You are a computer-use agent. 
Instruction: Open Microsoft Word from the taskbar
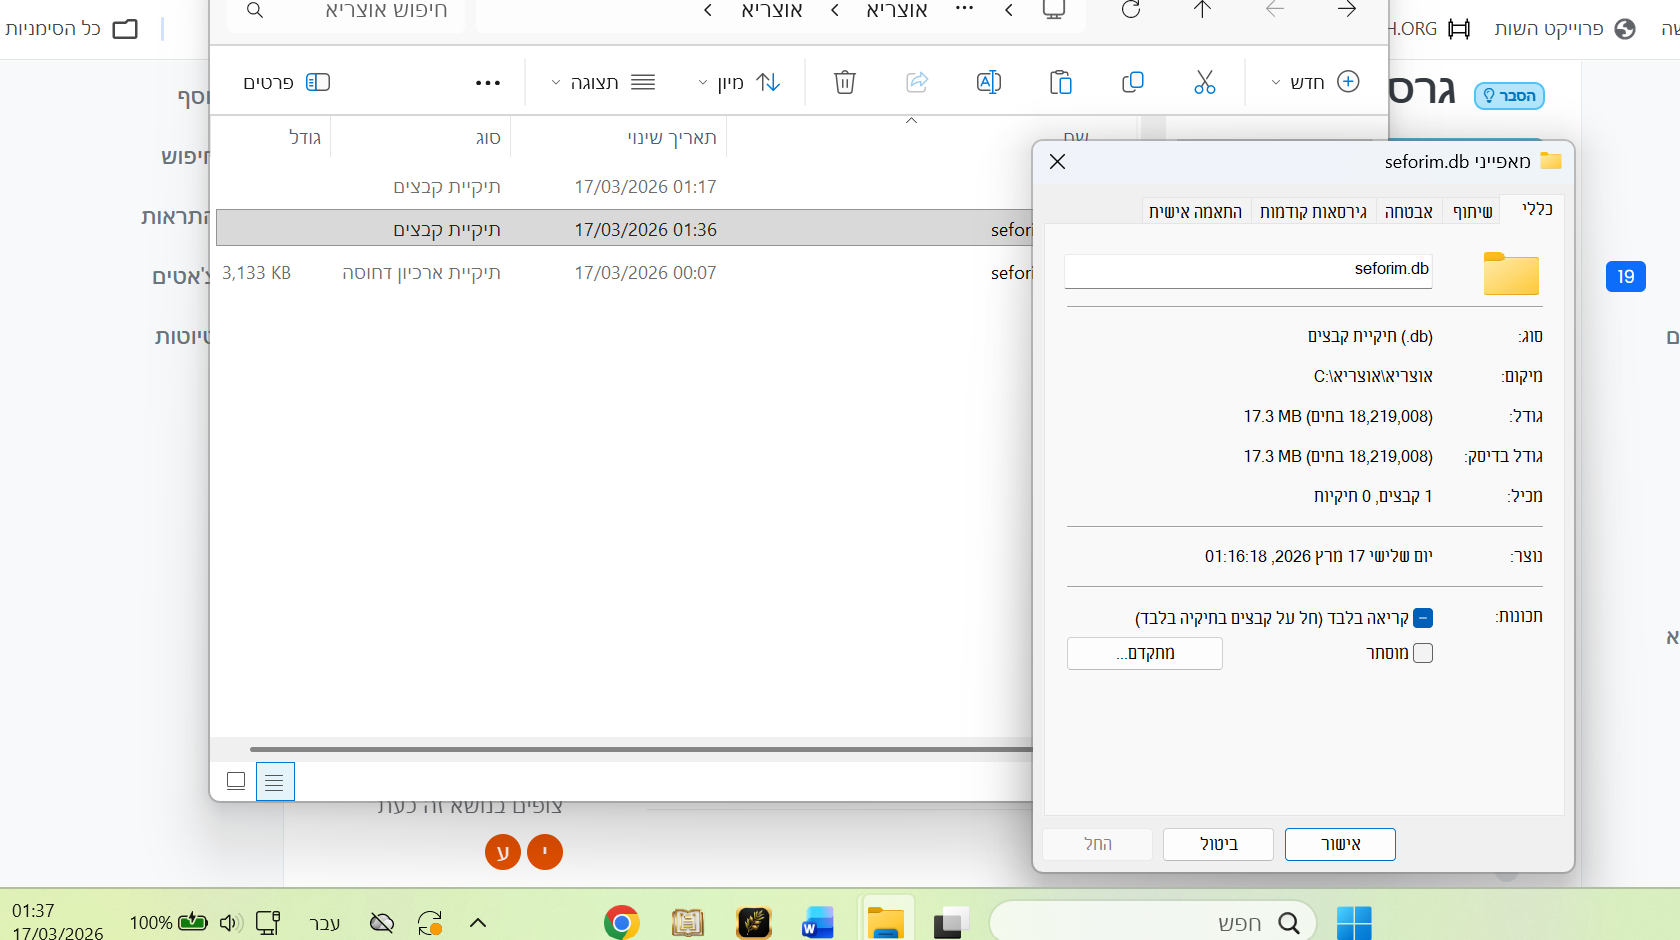[x=818, y=923]
